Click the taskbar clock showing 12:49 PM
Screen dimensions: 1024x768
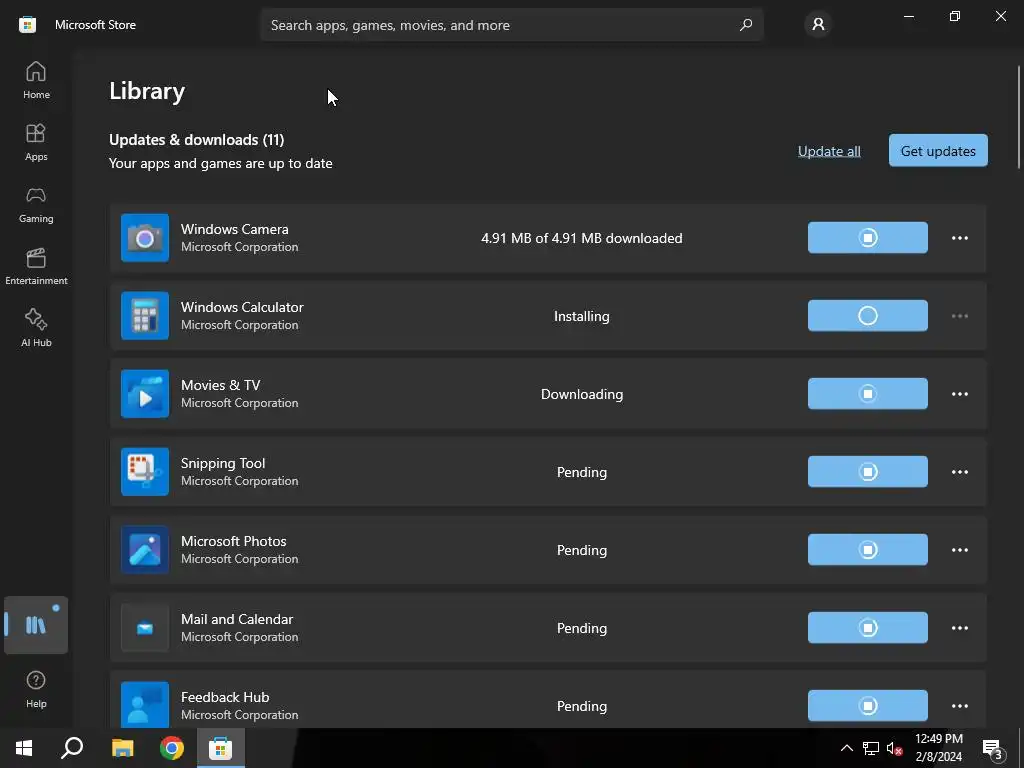938,748
